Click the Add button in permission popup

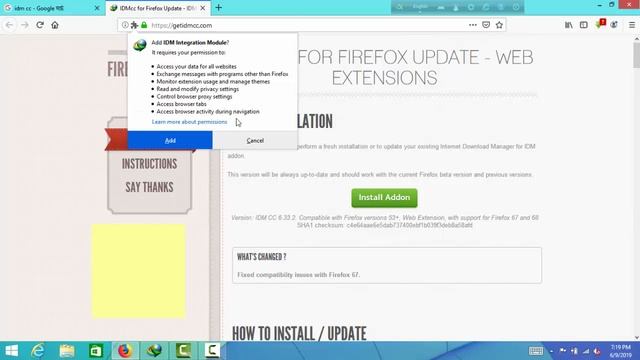170,140
